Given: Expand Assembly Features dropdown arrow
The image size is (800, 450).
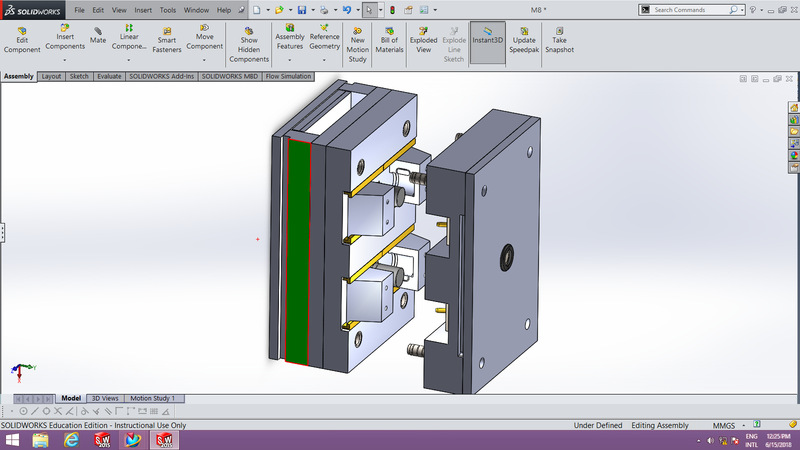Looking at the screenshot, I should (289, 60).
